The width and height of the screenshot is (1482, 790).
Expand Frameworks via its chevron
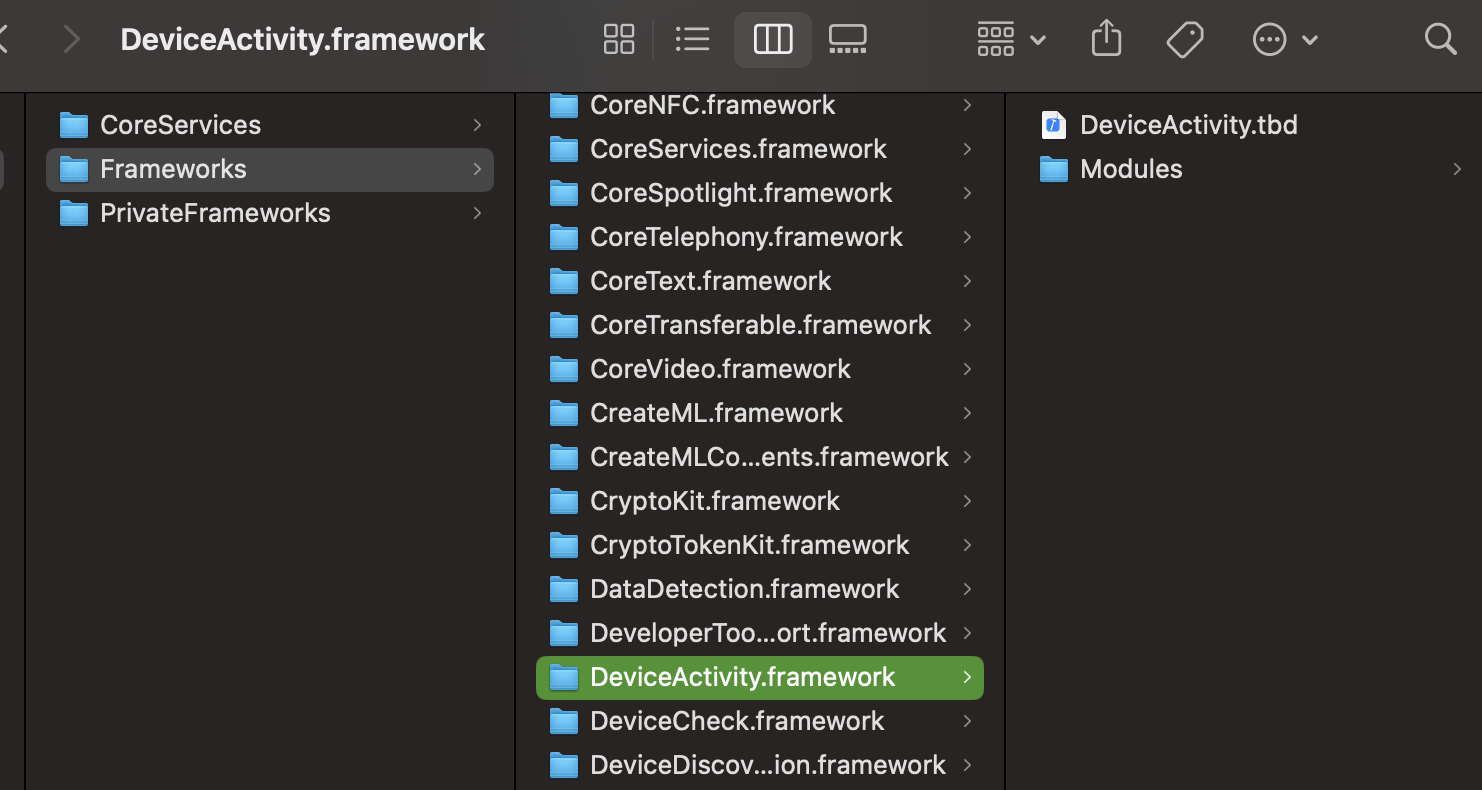[x=477, y=169]
